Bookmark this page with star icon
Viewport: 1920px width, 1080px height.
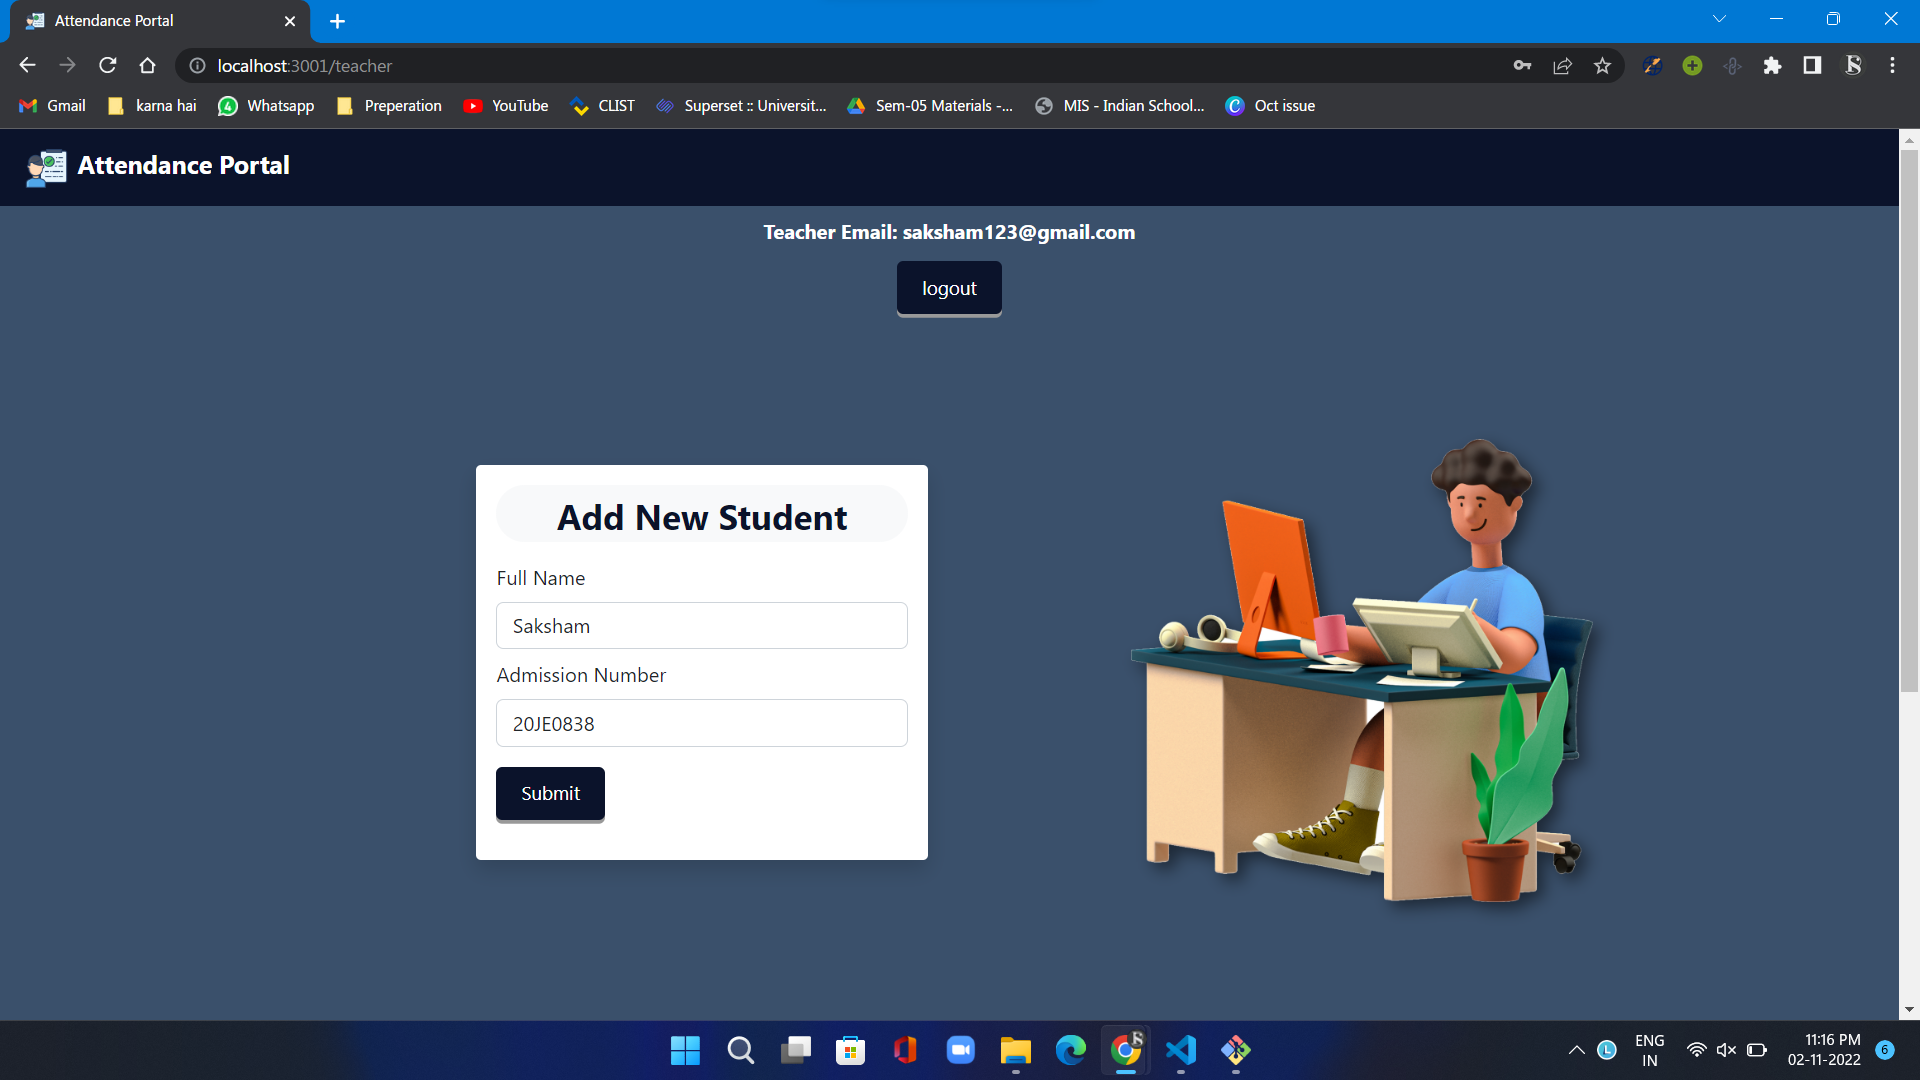1603,66
